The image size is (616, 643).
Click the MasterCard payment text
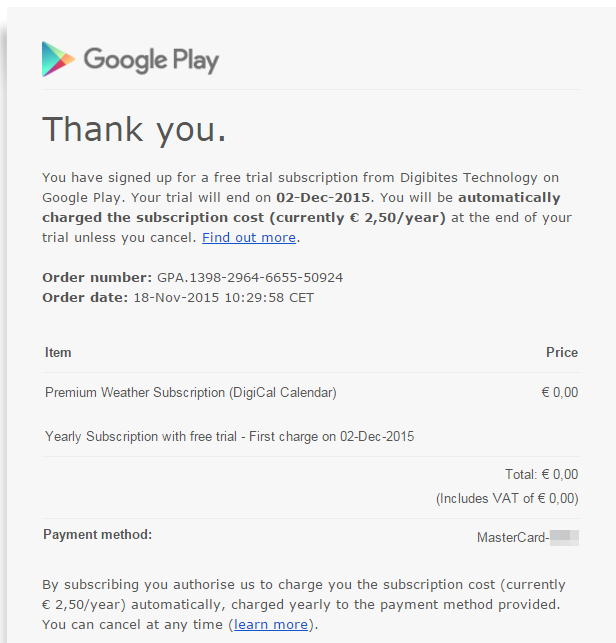(512, 537)
